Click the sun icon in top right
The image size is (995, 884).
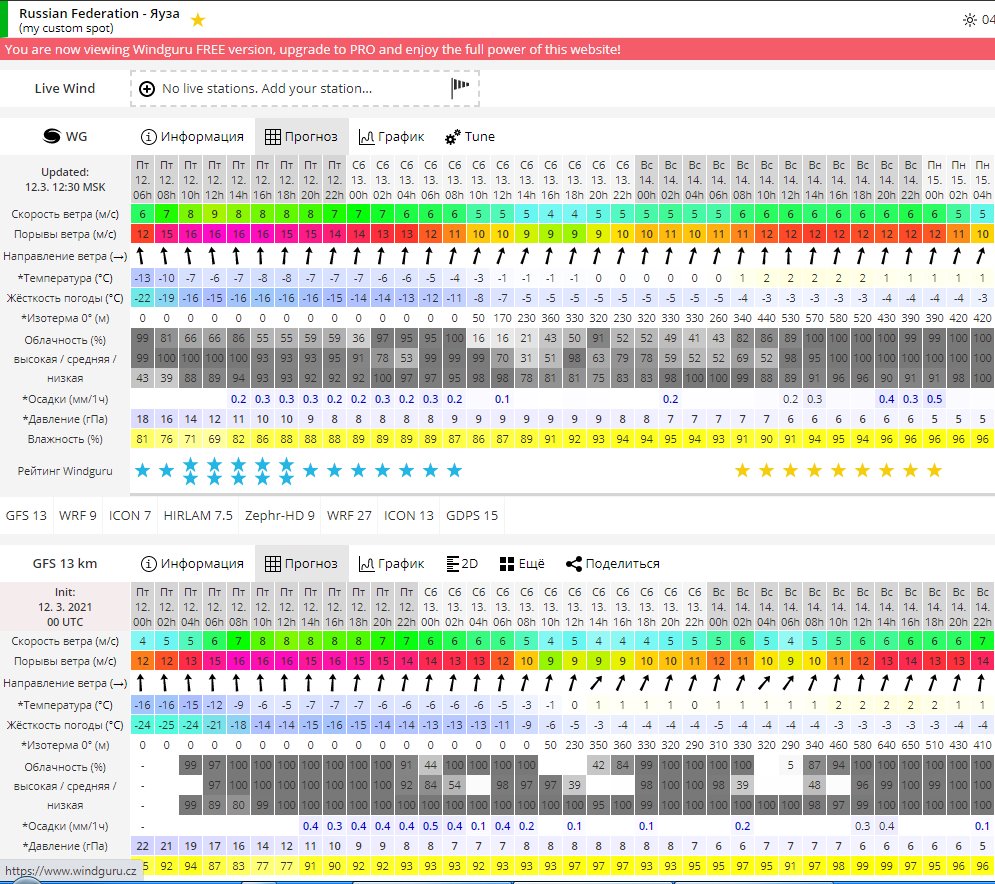click(x=967, y=20)
